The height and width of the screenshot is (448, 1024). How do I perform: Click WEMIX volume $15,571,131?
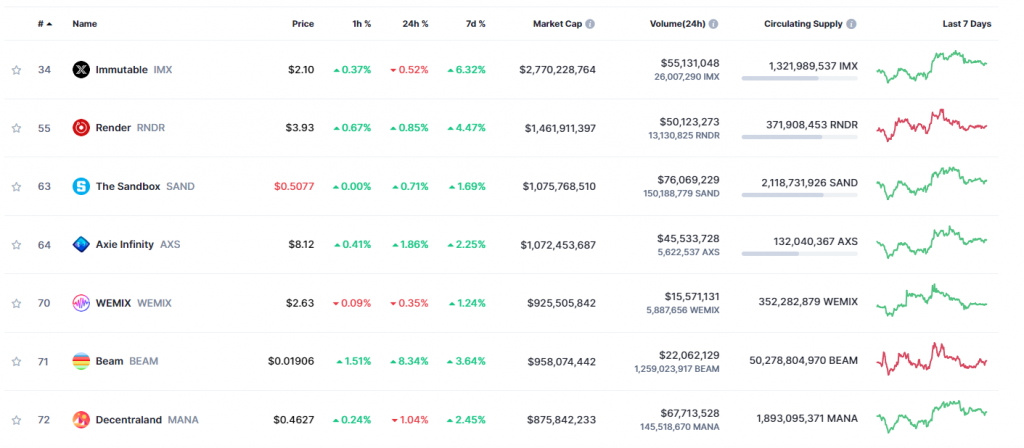click(x=690, y=296)
